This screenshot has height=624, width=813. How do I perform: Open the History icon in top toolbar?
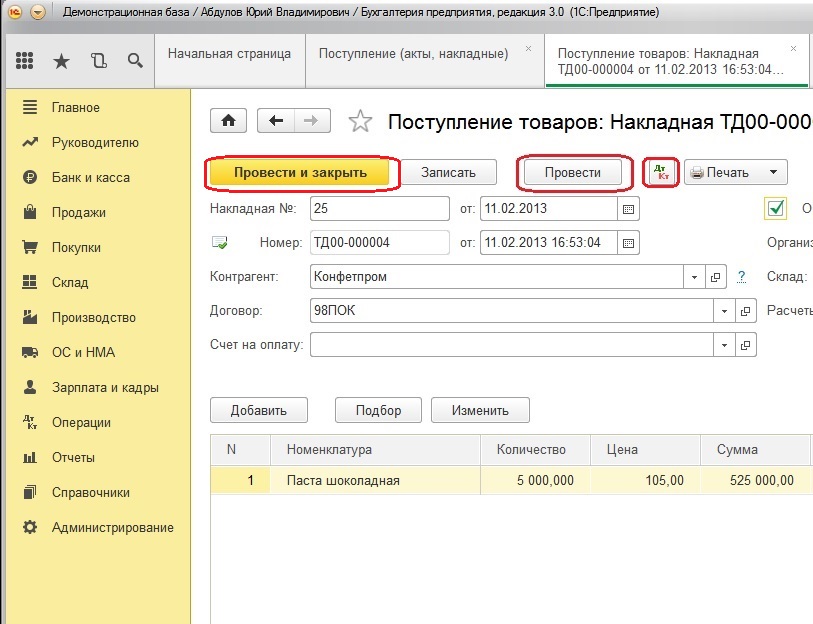pos(99,61)
